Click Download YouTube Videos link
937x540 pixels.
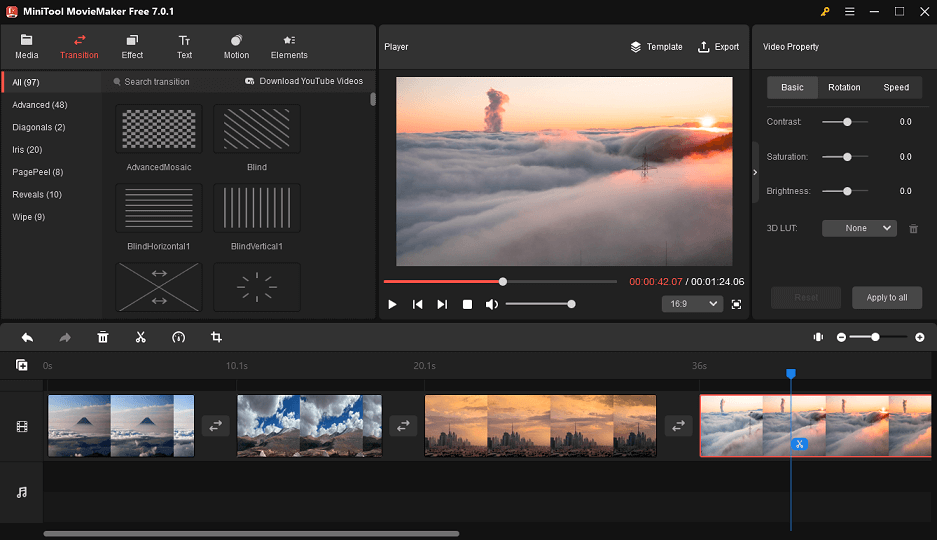(304, 81)
